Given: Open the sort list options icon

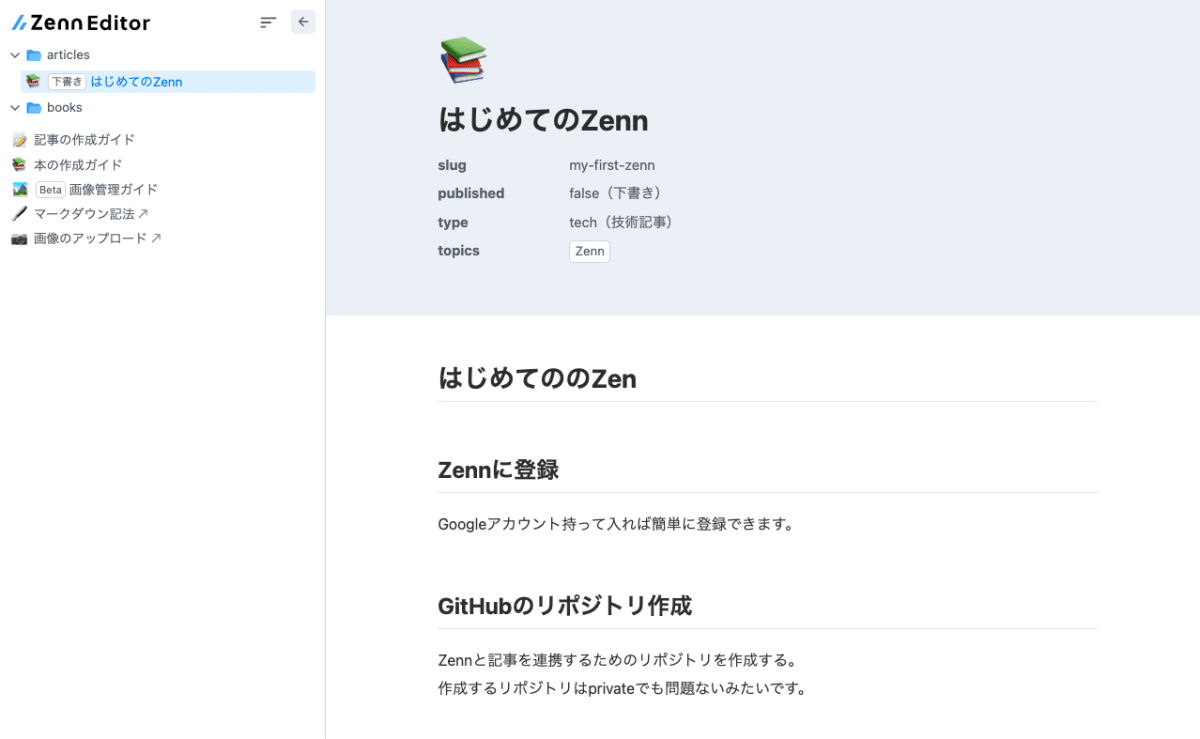Looking at the screenshot, I should click(x=266, y=21).
